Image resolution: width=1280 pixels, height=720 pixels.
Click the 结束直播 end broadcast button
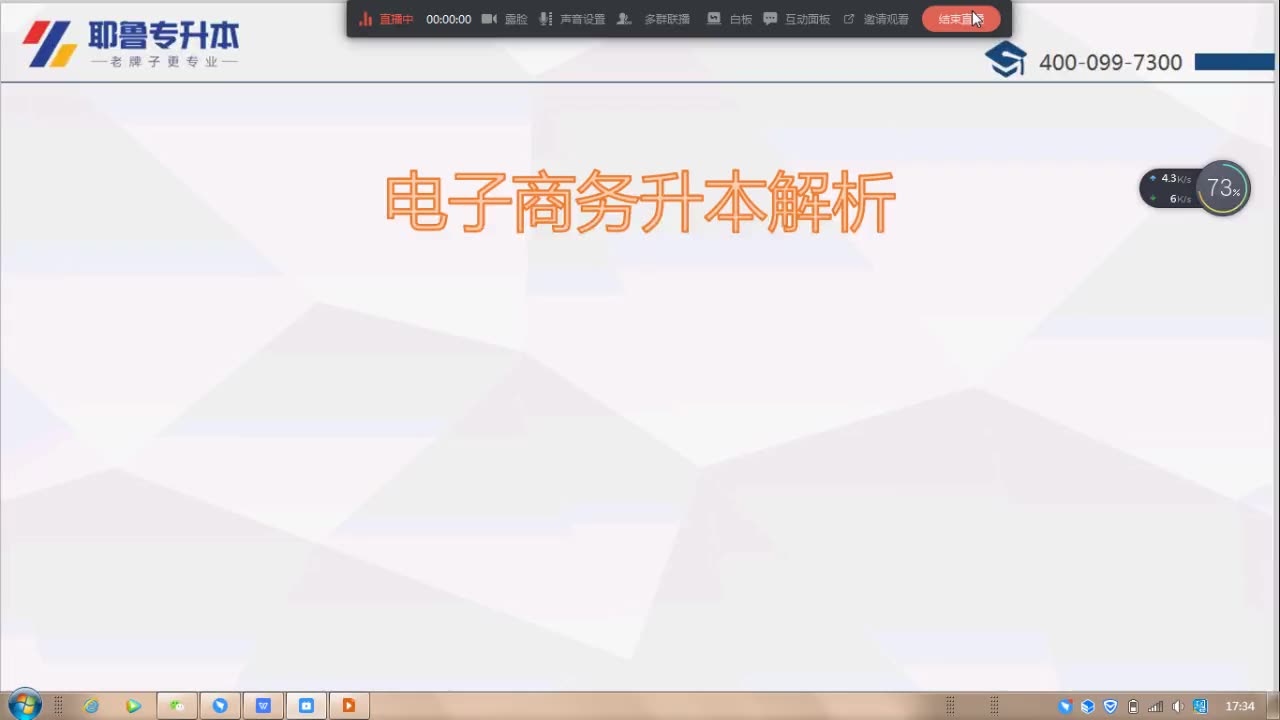pyautogui.click(x=961, y=19)
